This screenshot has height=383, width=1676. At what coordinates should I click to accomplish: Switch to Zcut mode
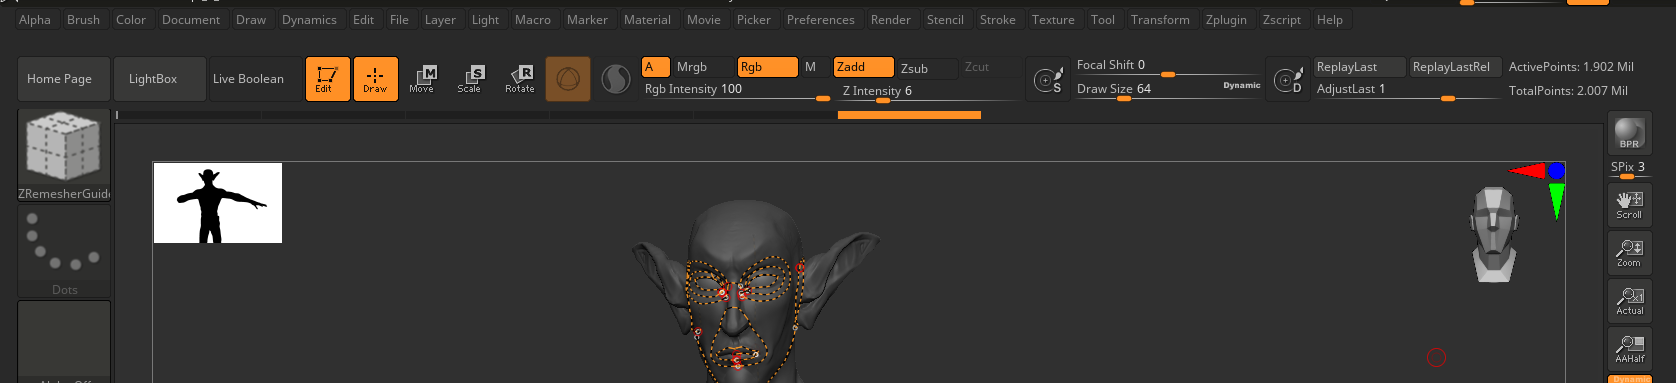(x=990, y=67)
